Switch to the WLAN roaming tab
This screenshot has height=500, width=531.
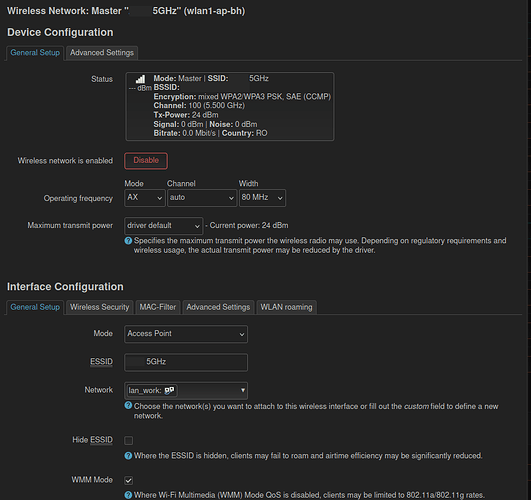click(x=286, y=307)
